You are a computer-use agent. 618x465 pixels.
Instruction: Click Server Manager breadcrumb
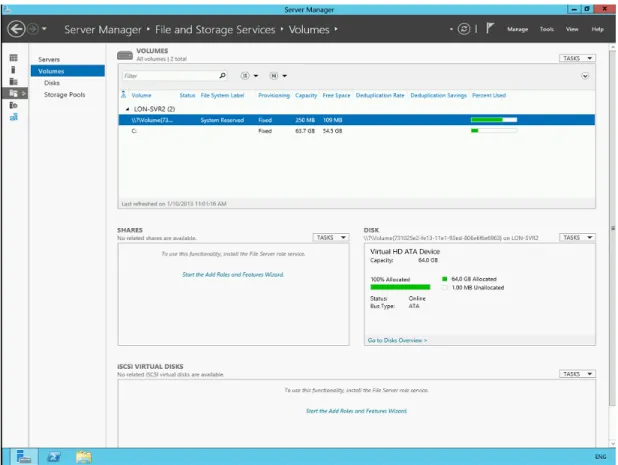[102, 30]
